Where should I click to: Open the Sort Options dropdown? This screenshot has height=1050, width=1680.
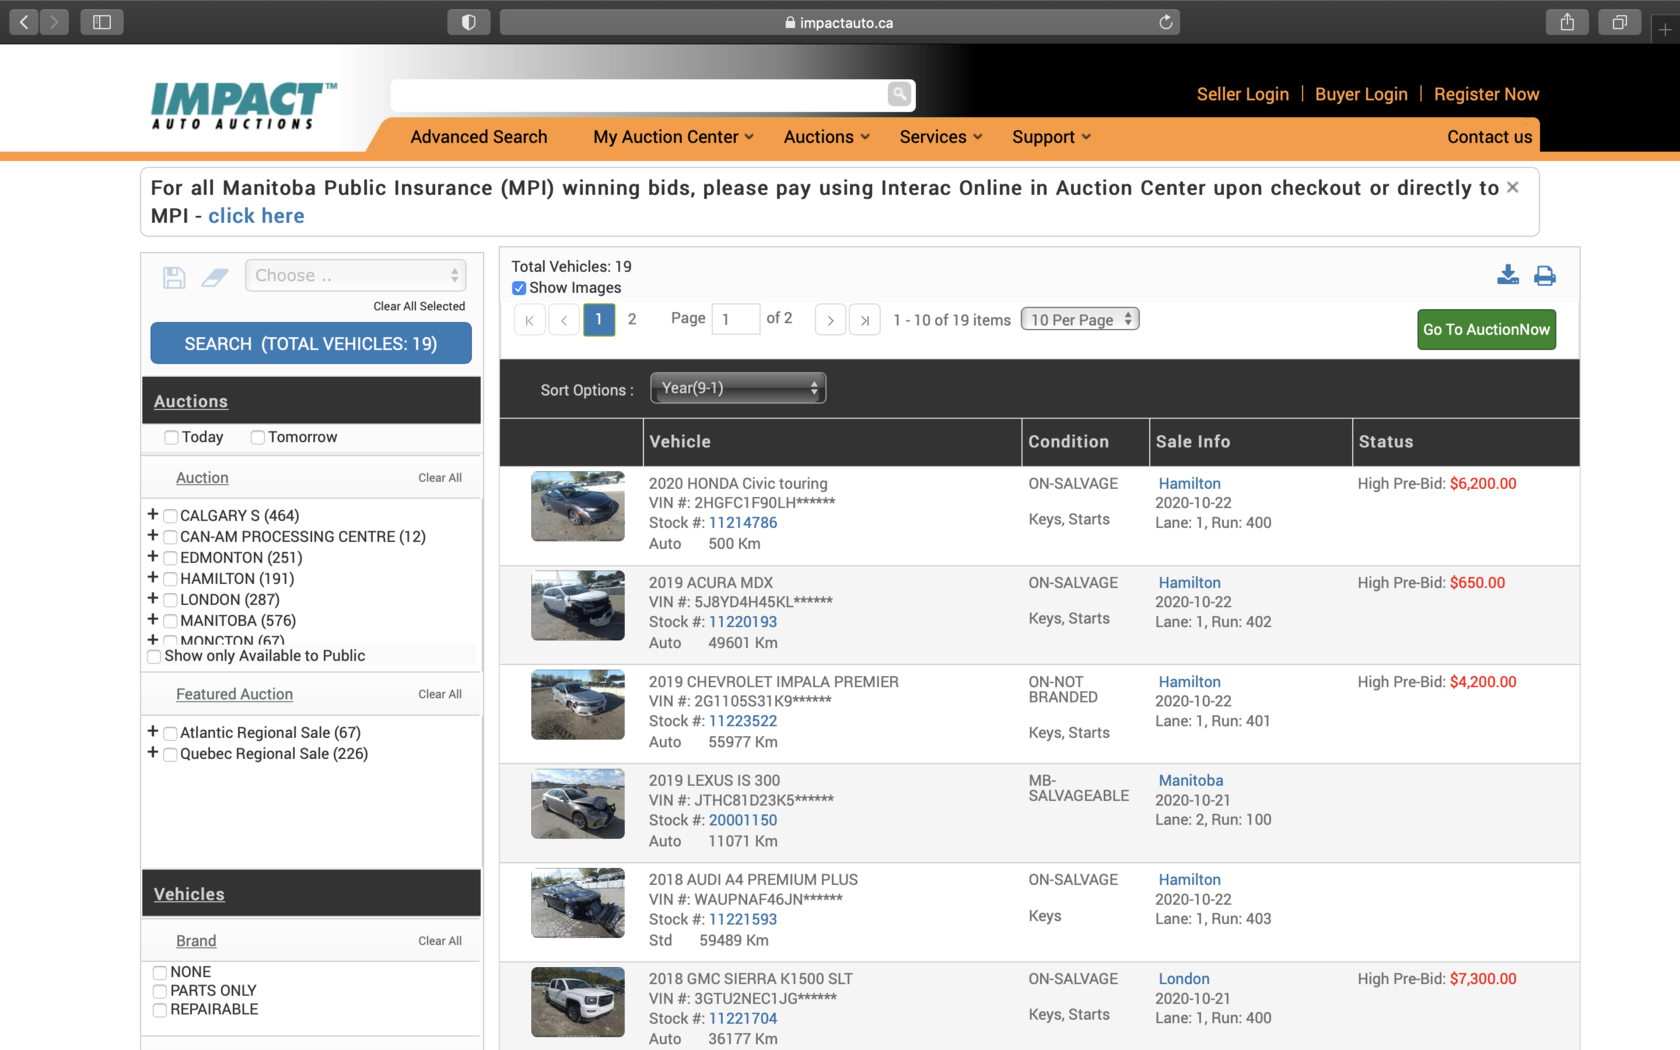pyautogui.click(x=738, y=388)
